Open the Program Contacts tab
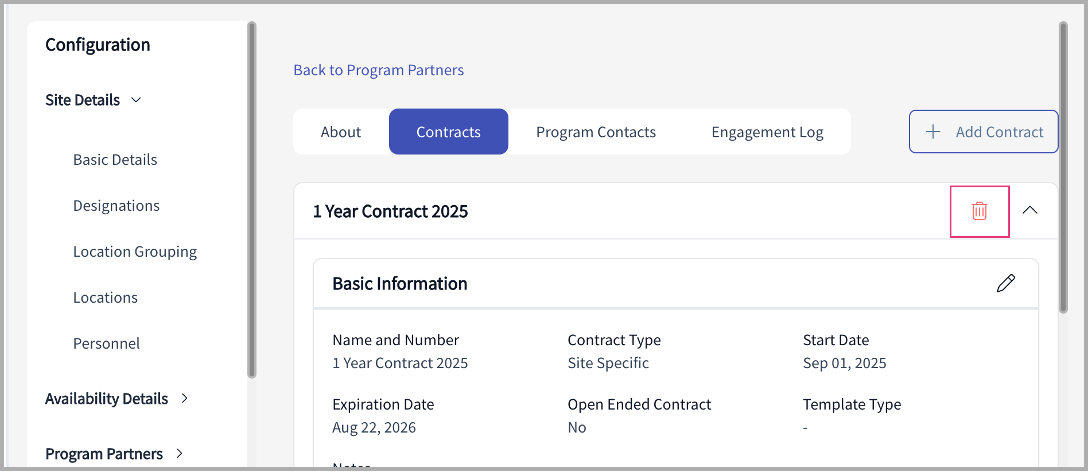This screenshot has height=472, width=1088. [596, 132]
